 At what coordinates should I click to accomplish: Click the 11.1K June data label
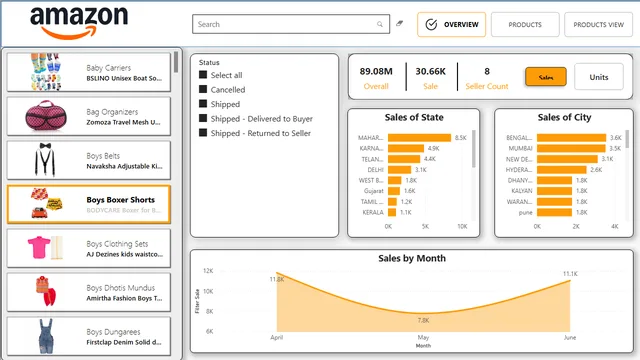click(570, 273)
